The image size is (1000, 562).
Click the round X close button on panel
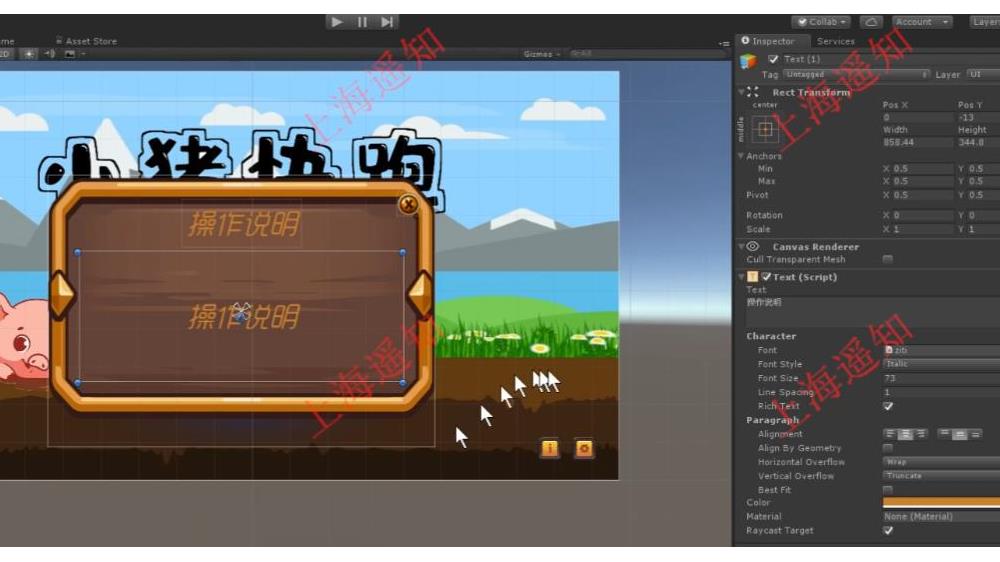click(x=408, y=204)
